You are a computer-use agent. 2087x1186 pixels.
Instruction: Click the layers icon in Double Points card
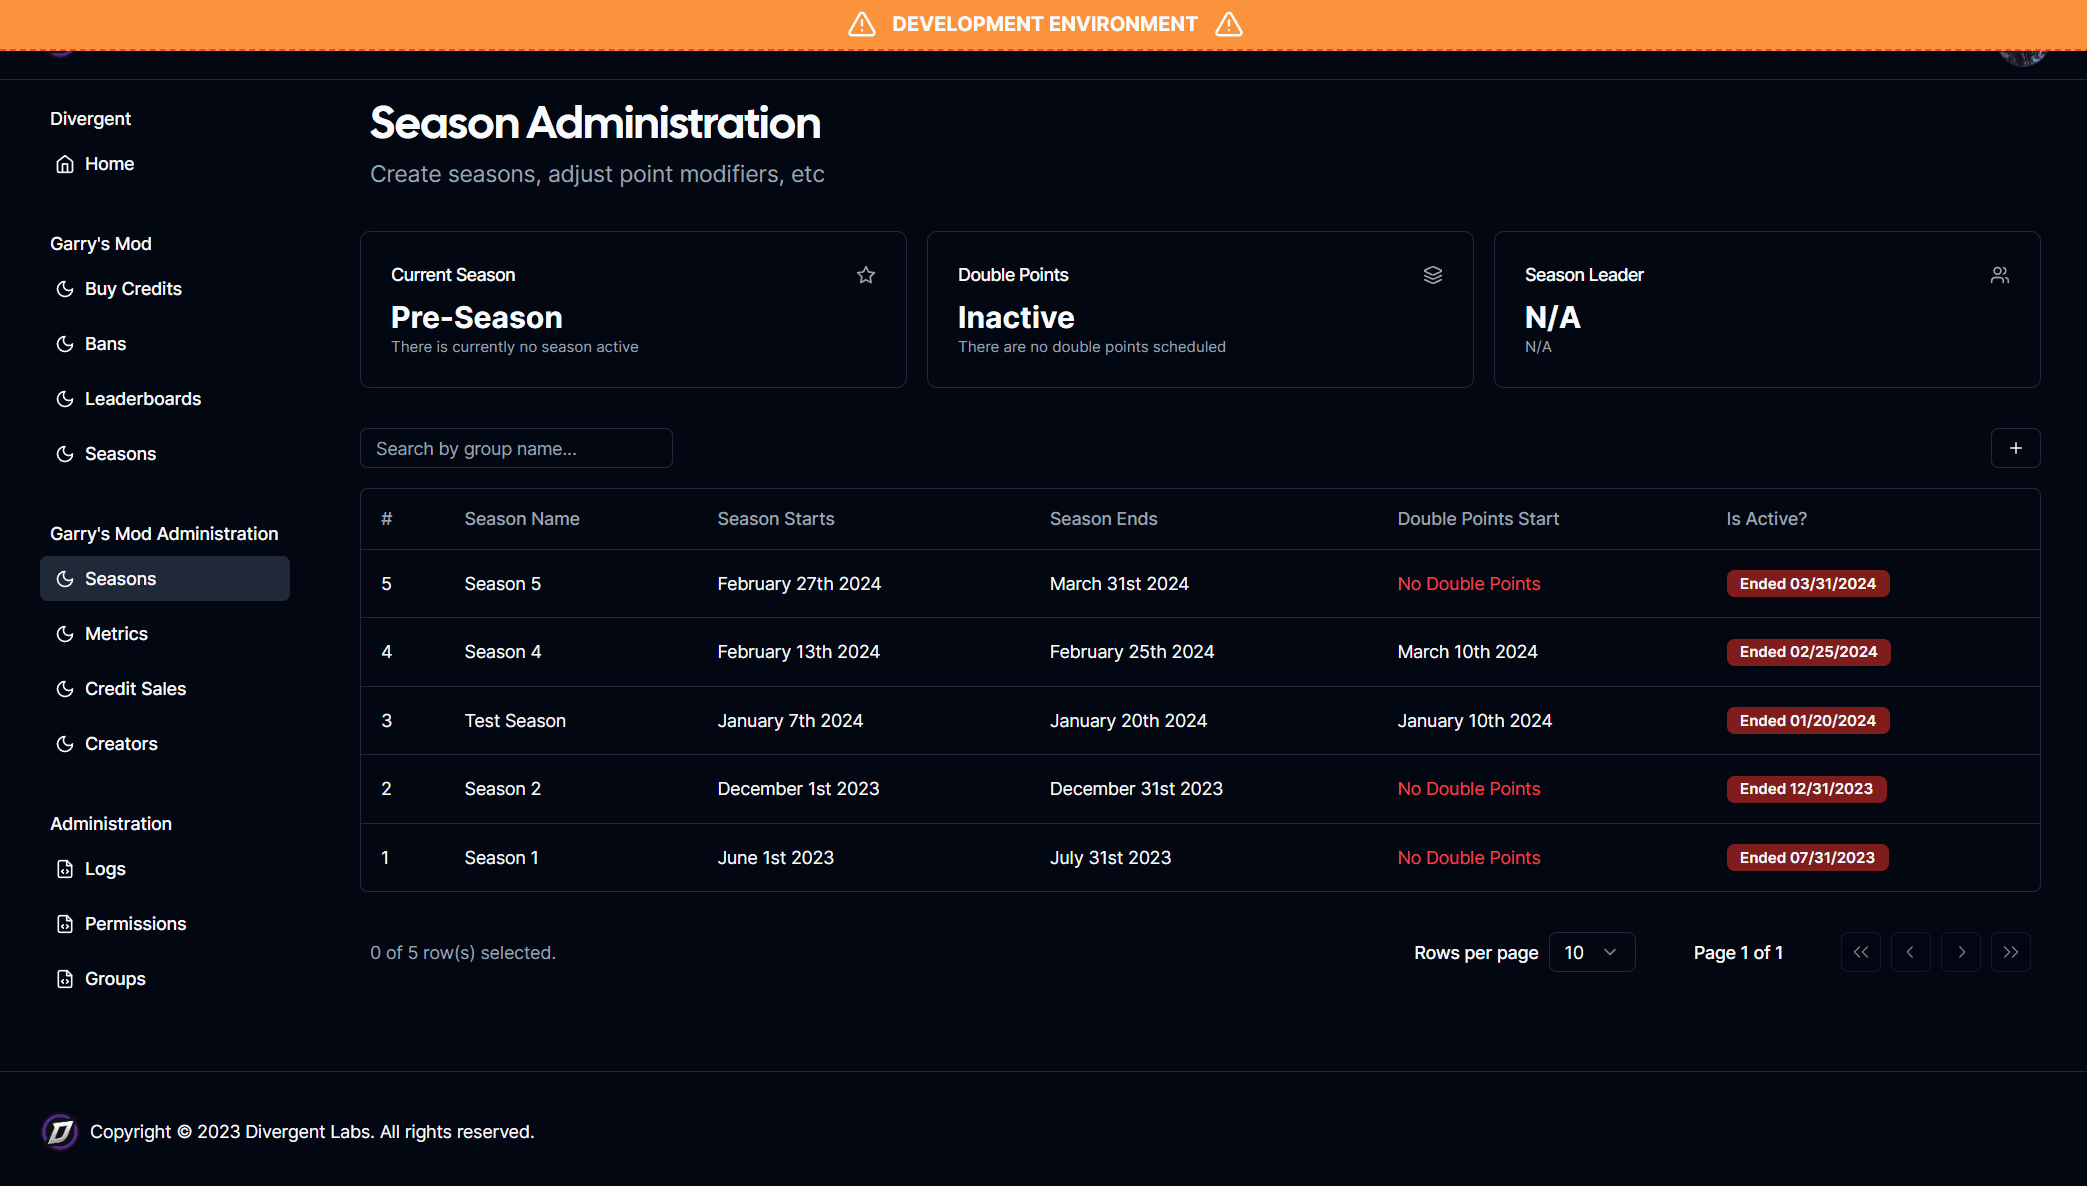1432,275
